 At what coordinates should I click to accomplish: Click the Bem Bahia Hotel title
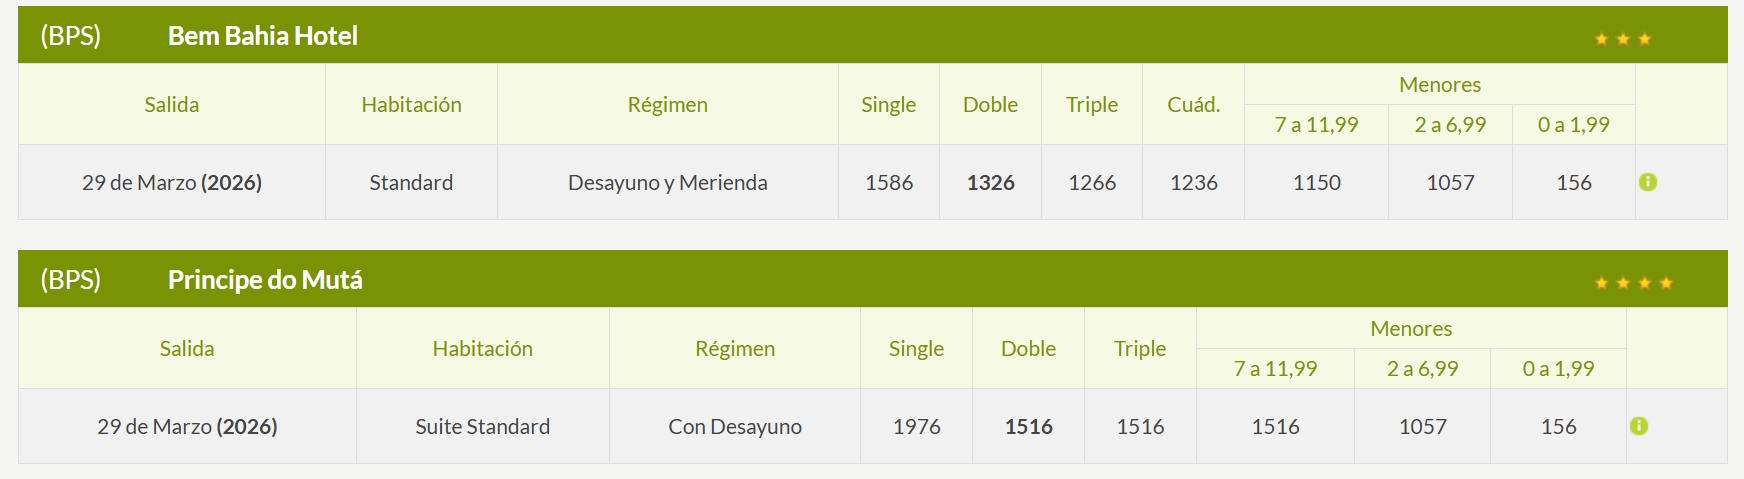pos(262,36)
